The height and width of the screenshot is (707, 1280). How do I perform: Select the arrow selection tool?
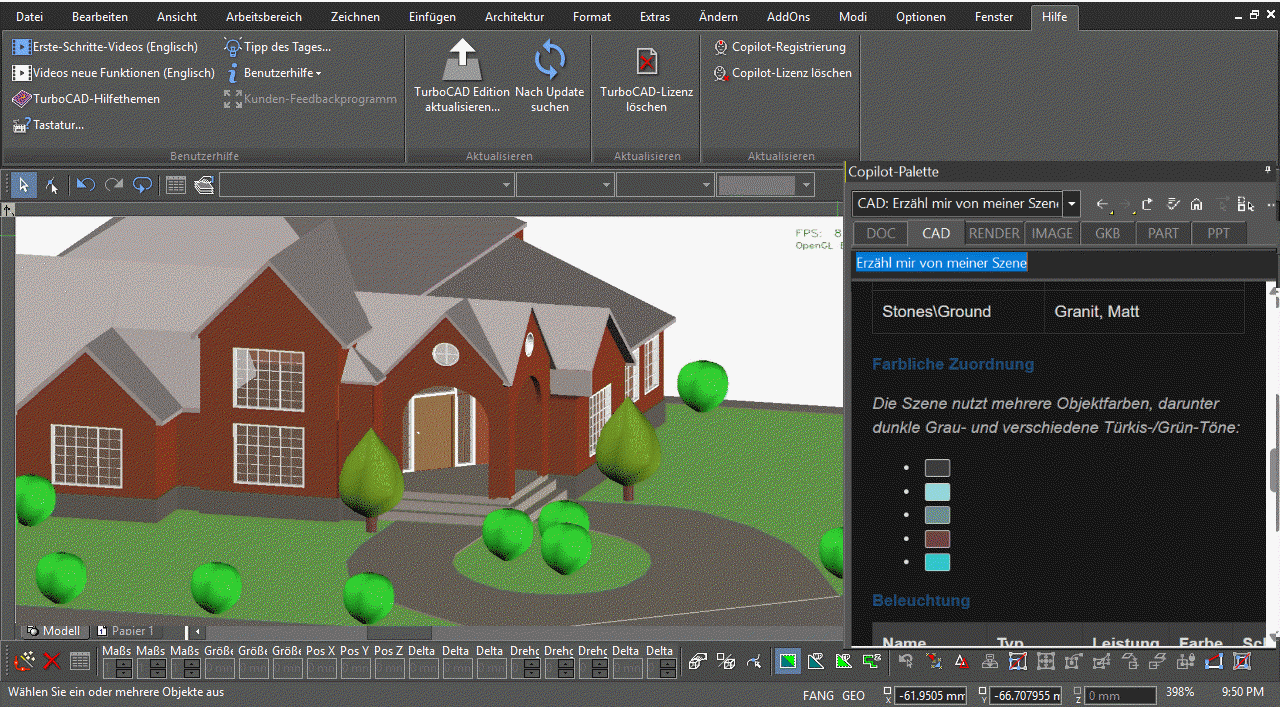pyautogui.click(x=24, y=185)
